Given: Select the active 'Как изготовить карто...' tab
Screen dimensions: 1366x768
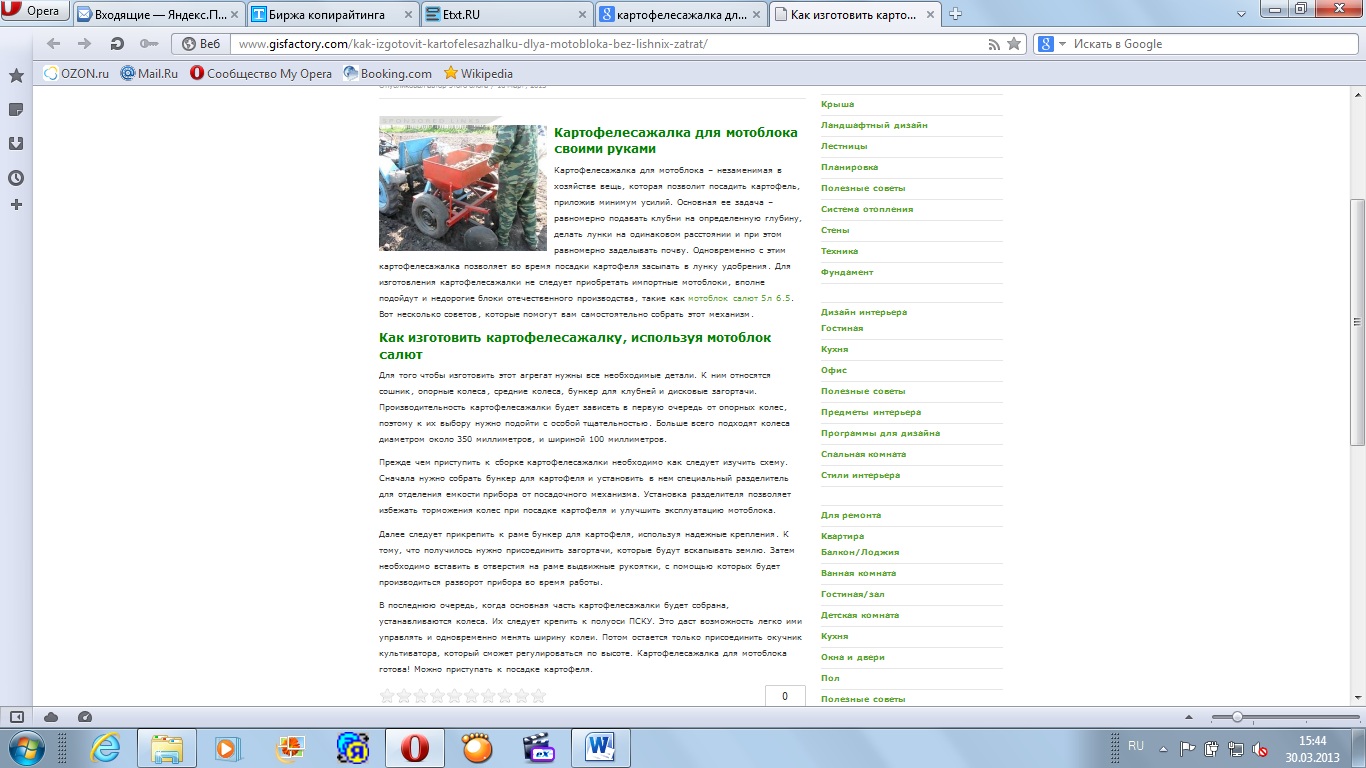Looking at the screenshot, I should (854, 14).
